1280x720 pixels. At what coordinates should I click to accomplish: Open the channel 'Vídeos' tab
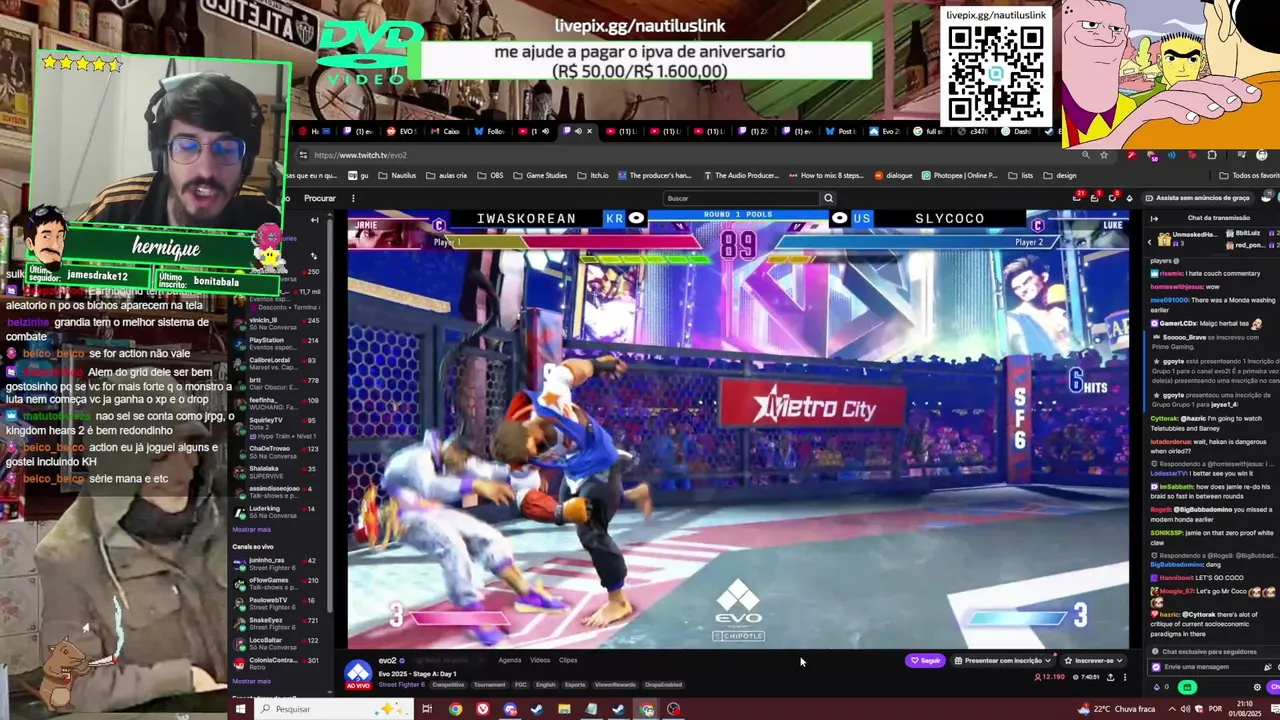[x=540, y=660]
